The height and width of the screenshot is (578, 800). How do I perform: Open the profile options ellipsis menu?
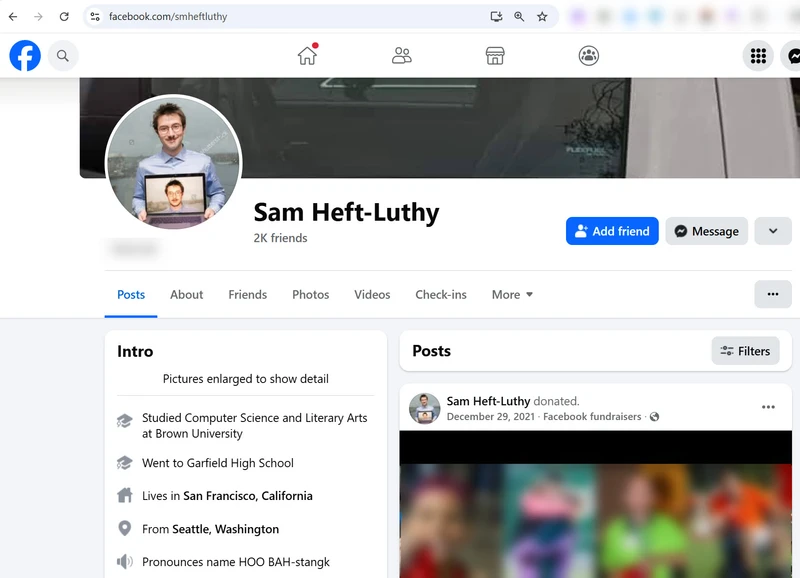[772, 294]
